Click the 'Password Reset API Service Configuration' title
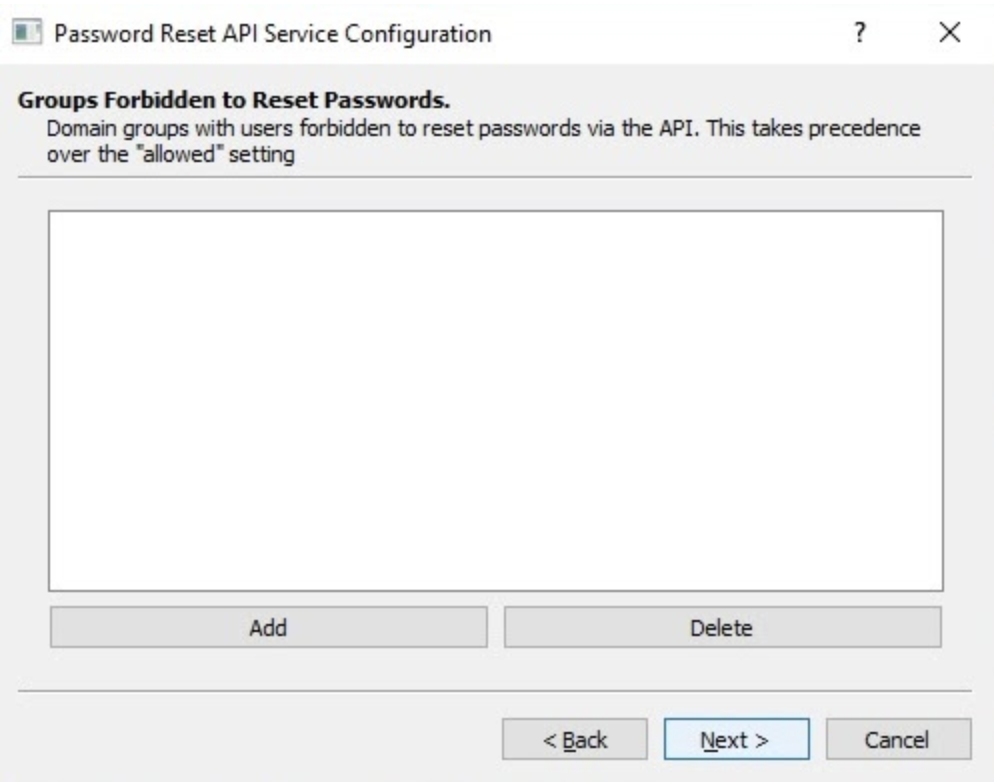Viewport: 994px width, 782px height. 272,34
